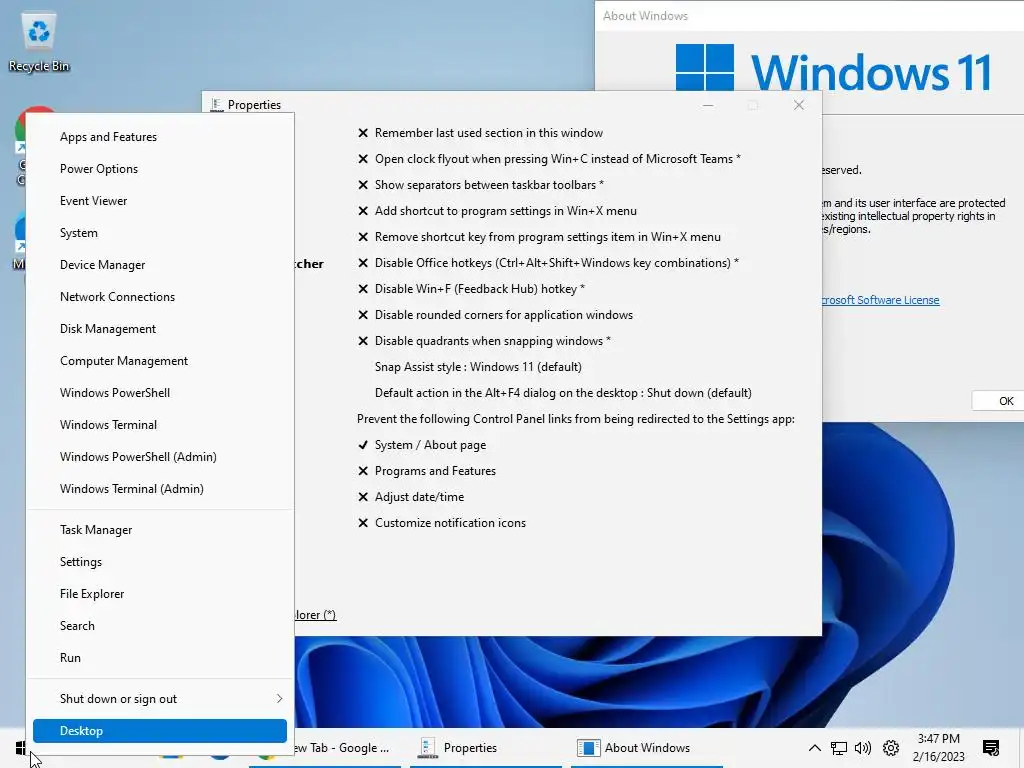Click the volume speaker icon in tray

point(863,748)
